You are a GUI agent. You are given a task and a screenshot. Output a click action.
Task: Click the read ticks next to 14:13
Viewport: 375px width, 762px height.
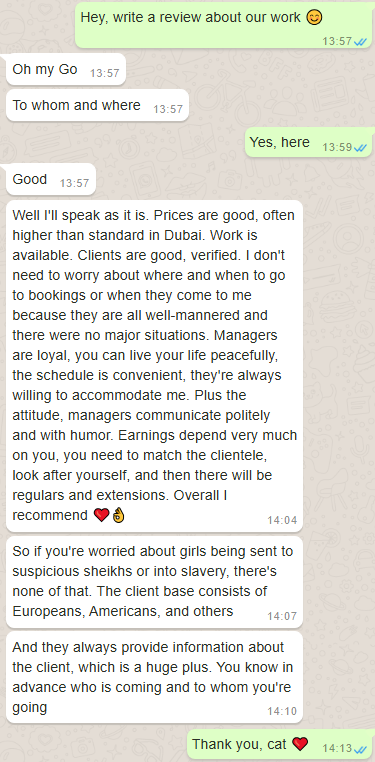pos(360,749)
